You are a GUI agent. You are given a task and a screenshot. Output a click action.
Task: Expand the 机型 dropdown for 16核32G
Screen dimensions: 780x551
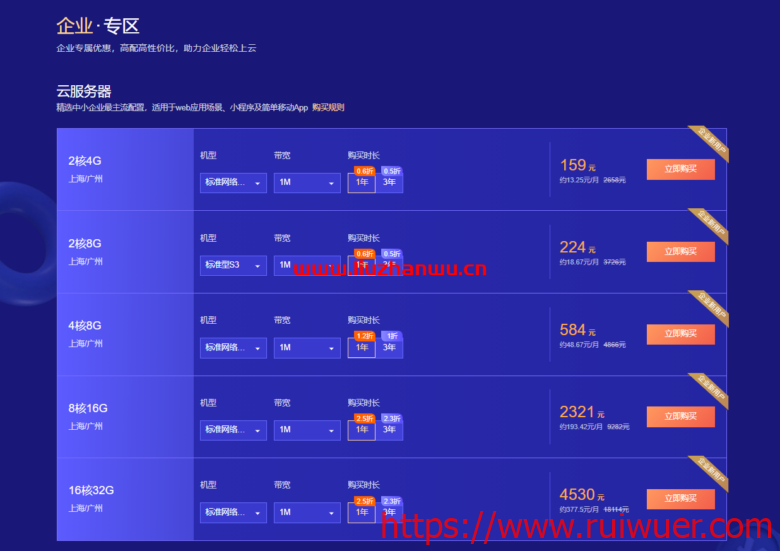point(233,512)
